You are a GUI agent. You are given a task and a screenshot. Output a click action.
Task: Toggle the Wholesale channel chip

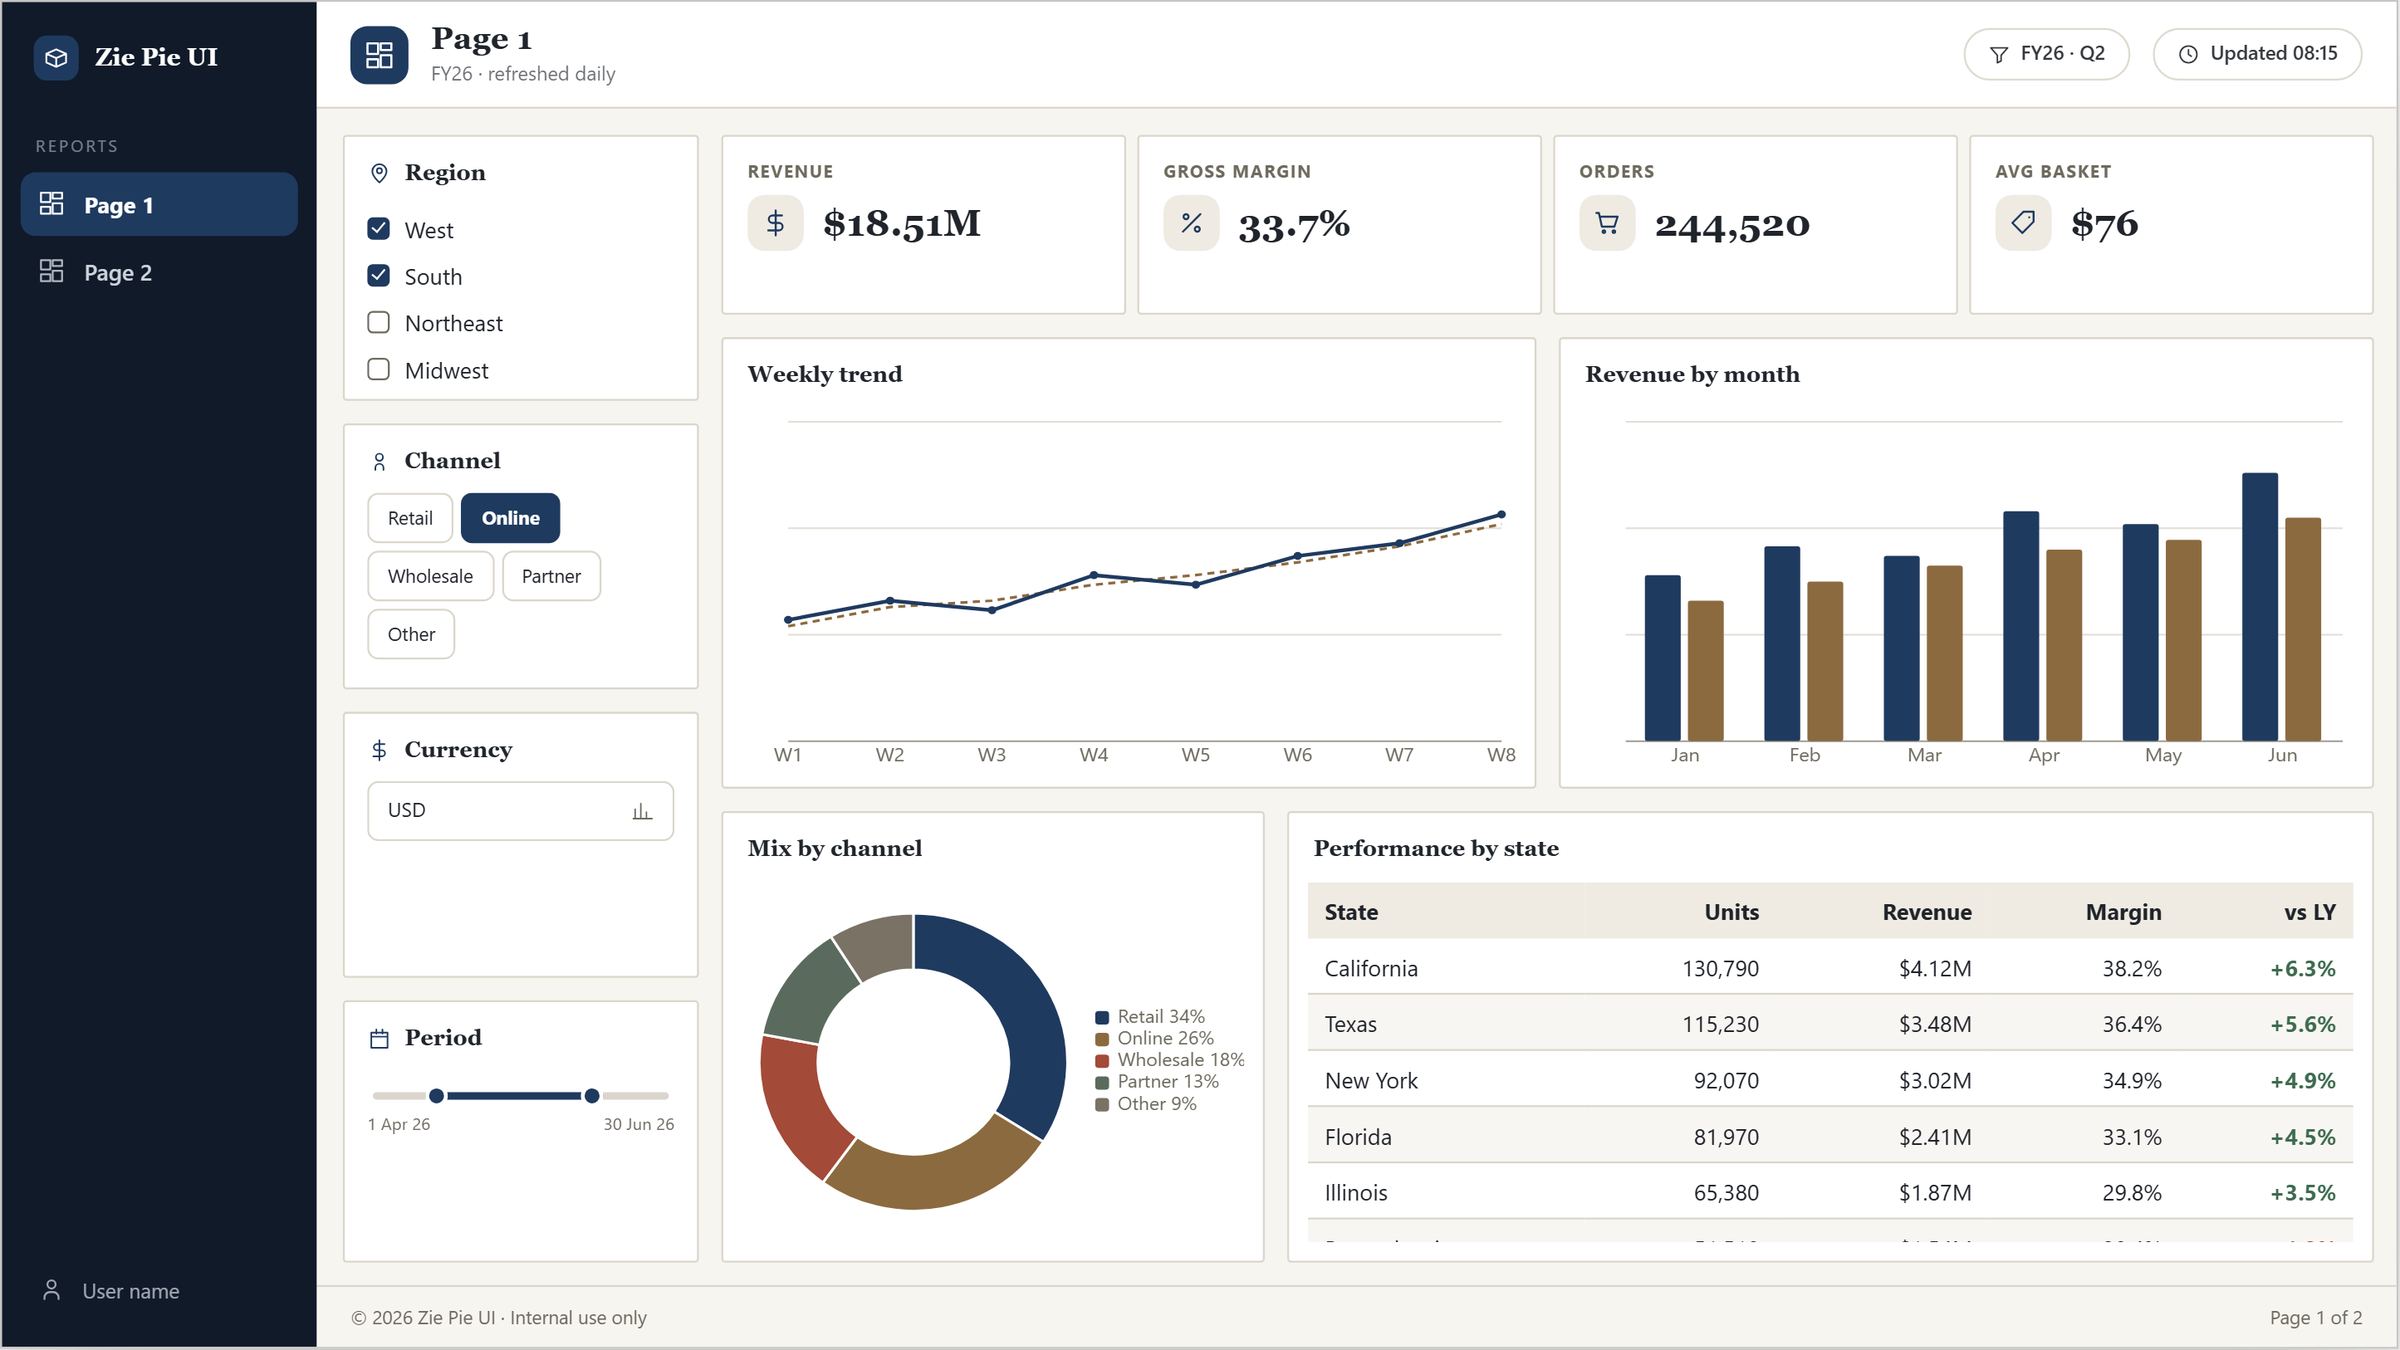point(430,576)
